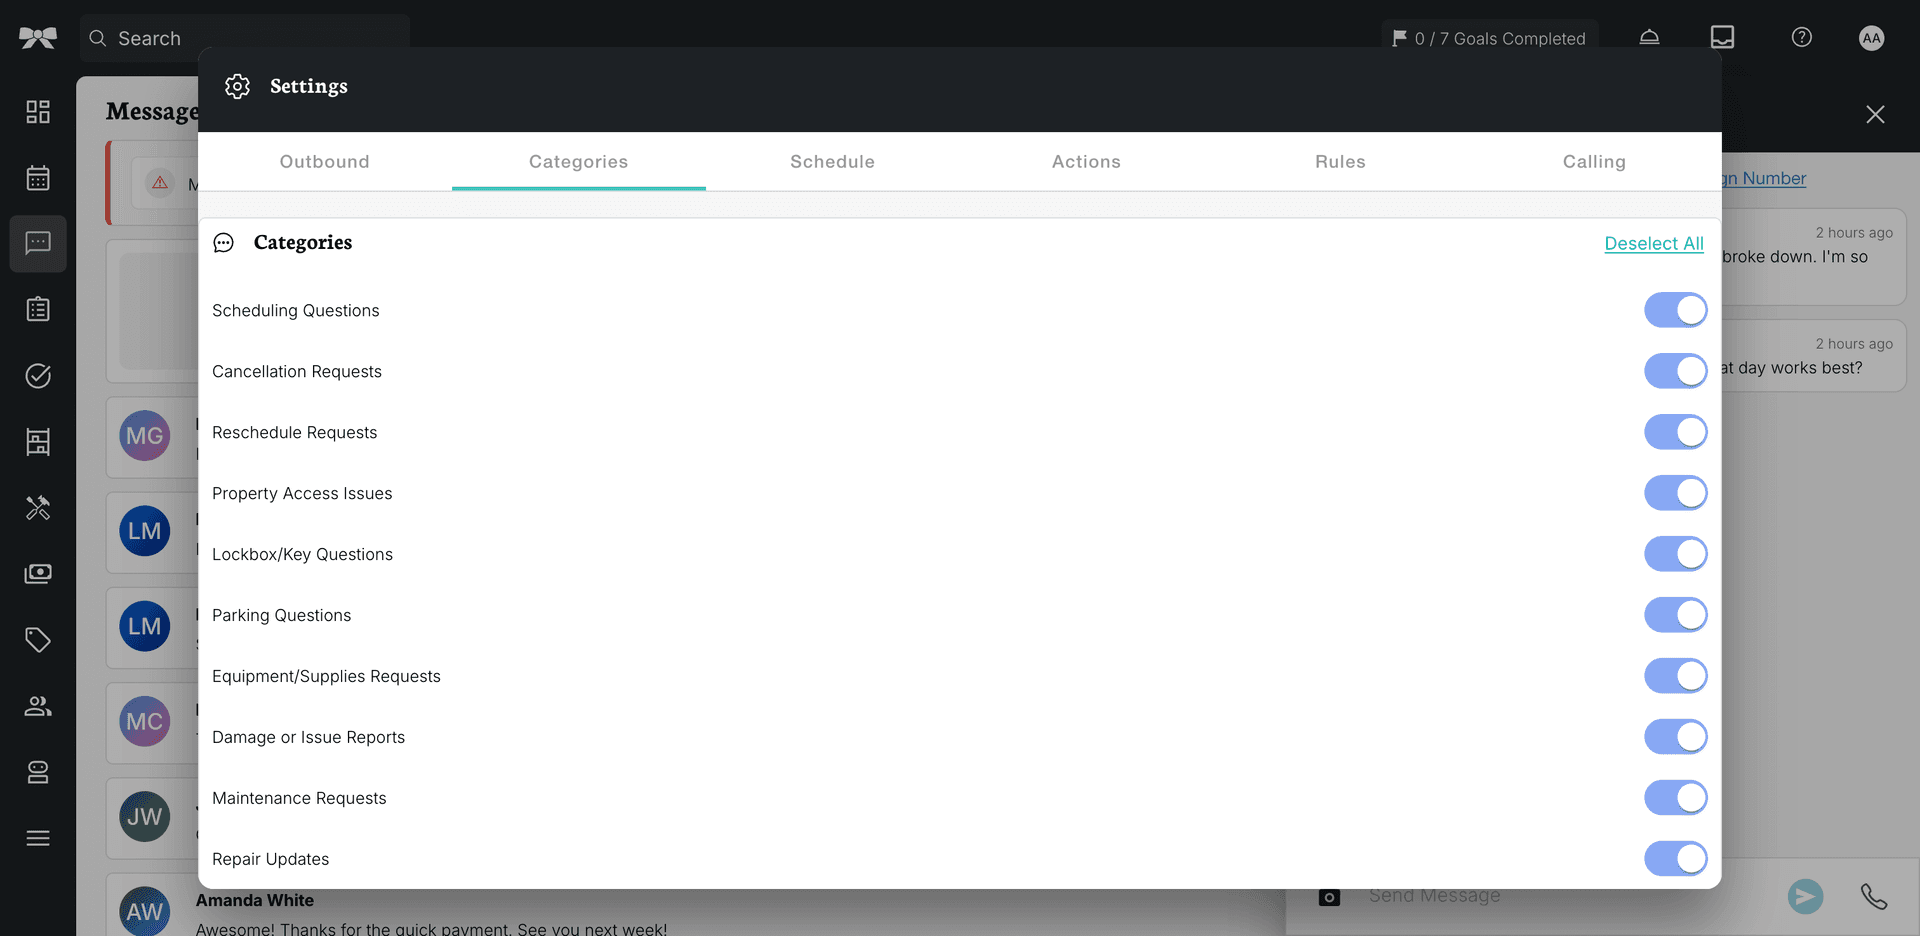Start a call using the phone icon
Image resolution: width=1920 pixels, height=936 pixels.
[x=1873, y=897]
